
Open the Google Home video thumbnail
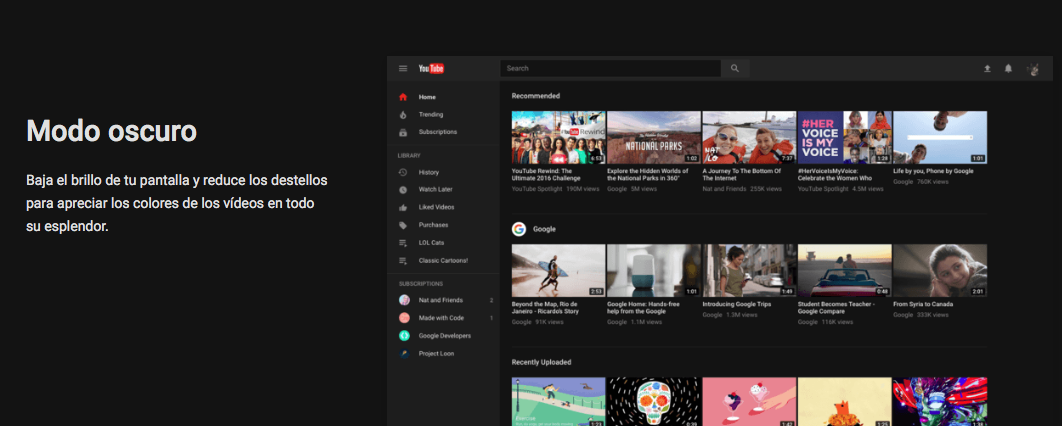[x=654, y=270]
